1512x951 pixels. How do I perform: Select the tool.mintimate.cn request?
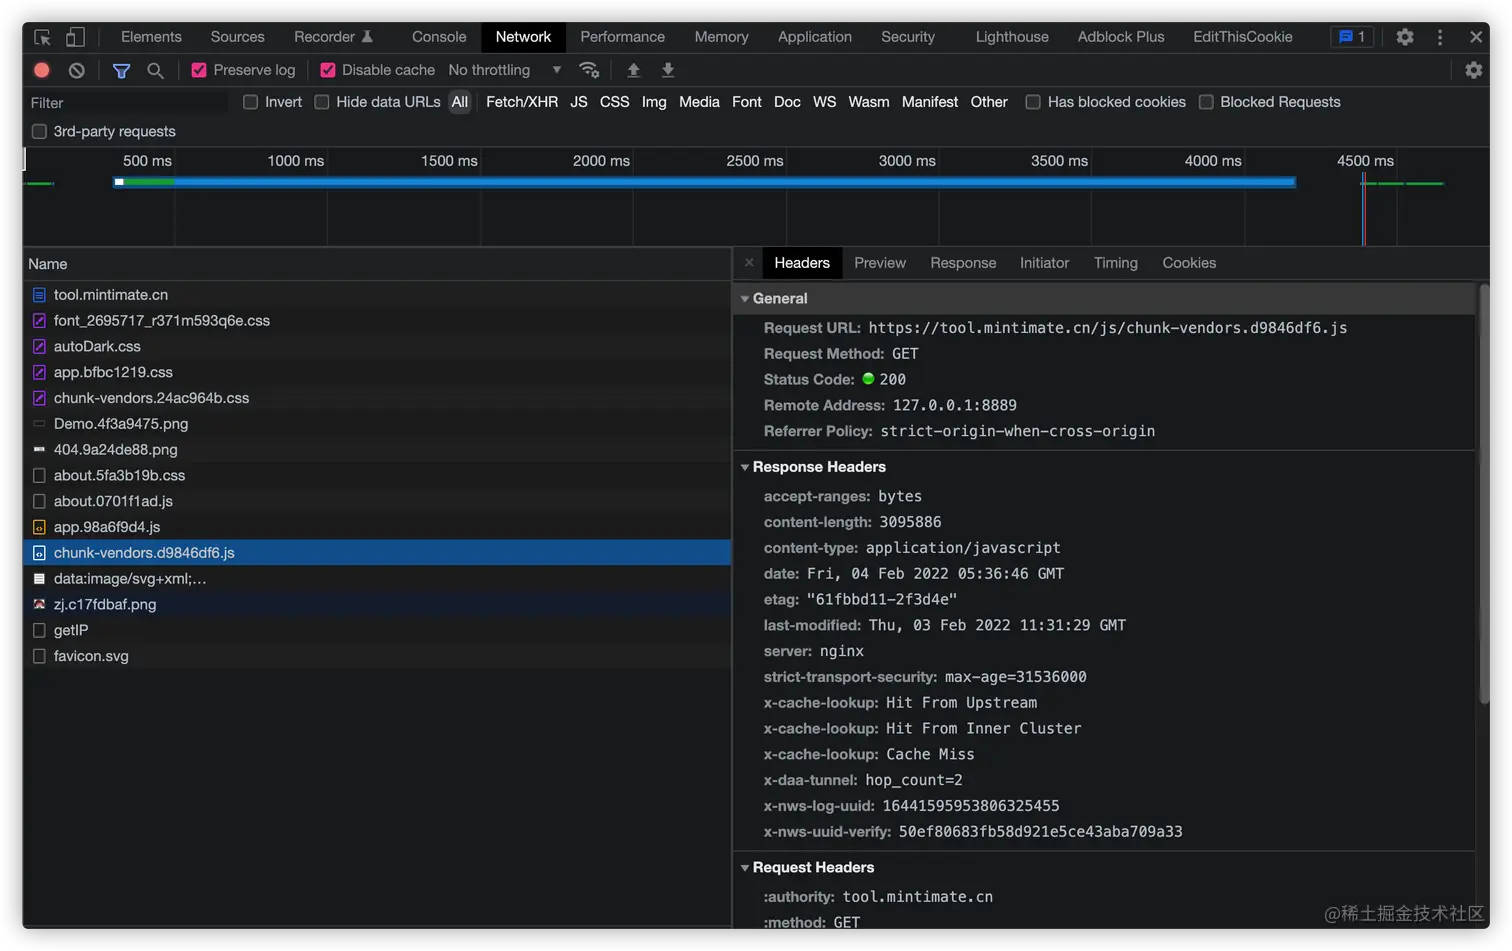click(x=377, y=295)
